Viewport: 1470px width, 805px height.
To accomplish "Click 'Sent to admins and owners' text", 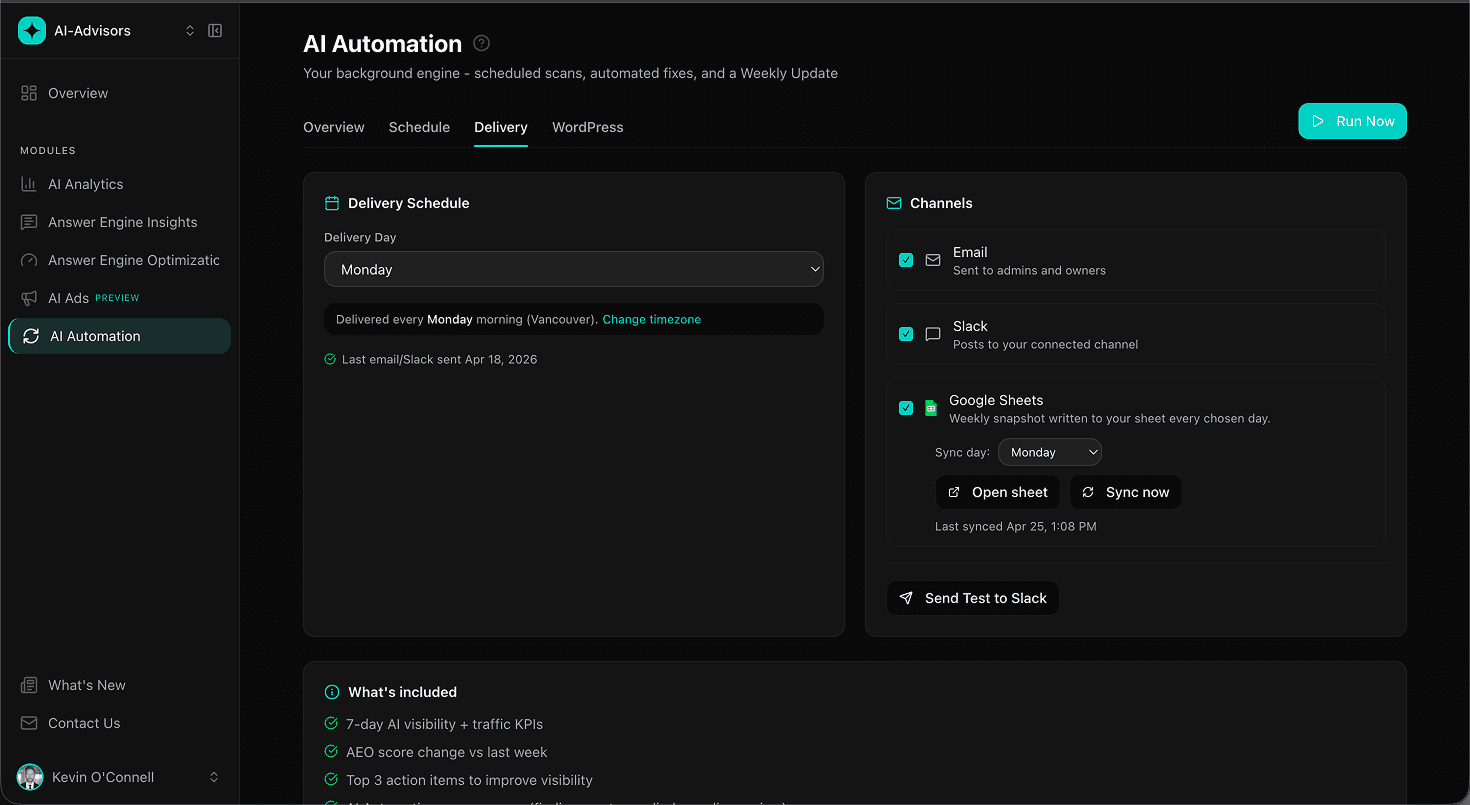I will click(1029, 271).
